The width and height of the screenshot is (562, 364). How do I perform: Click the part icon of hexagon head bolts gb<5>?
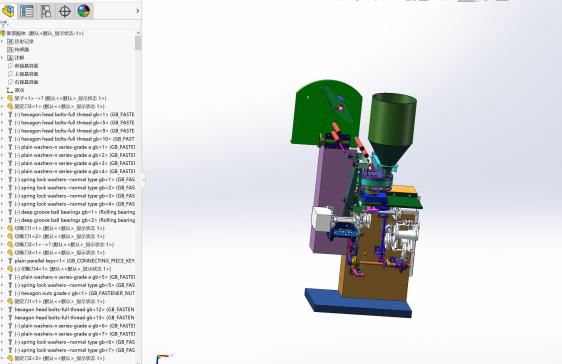point(10,123)
